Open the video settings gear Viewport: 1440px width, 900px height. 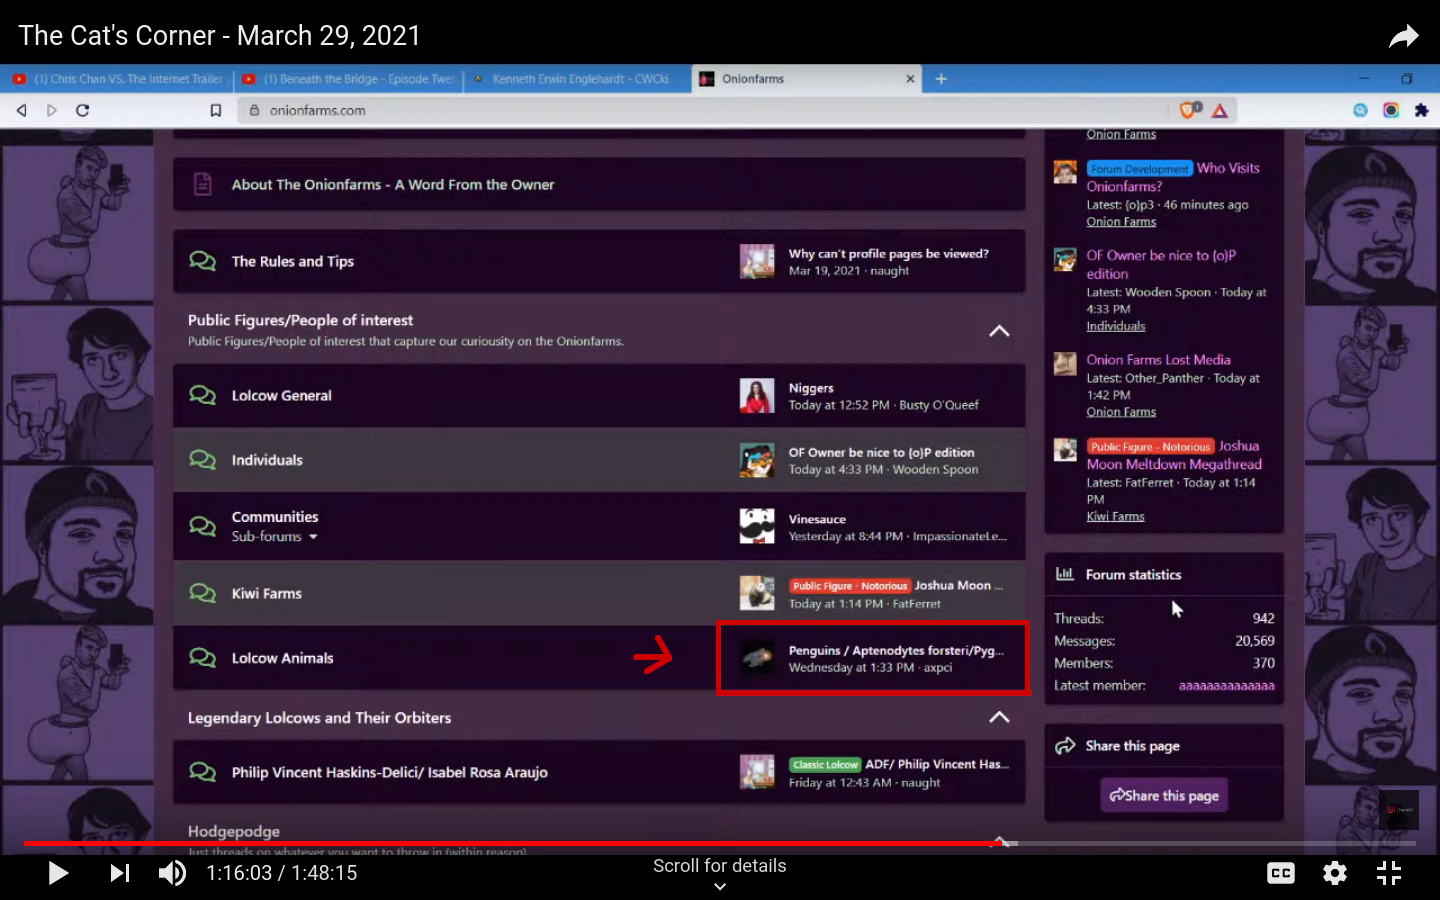(x=1334, y=873)
